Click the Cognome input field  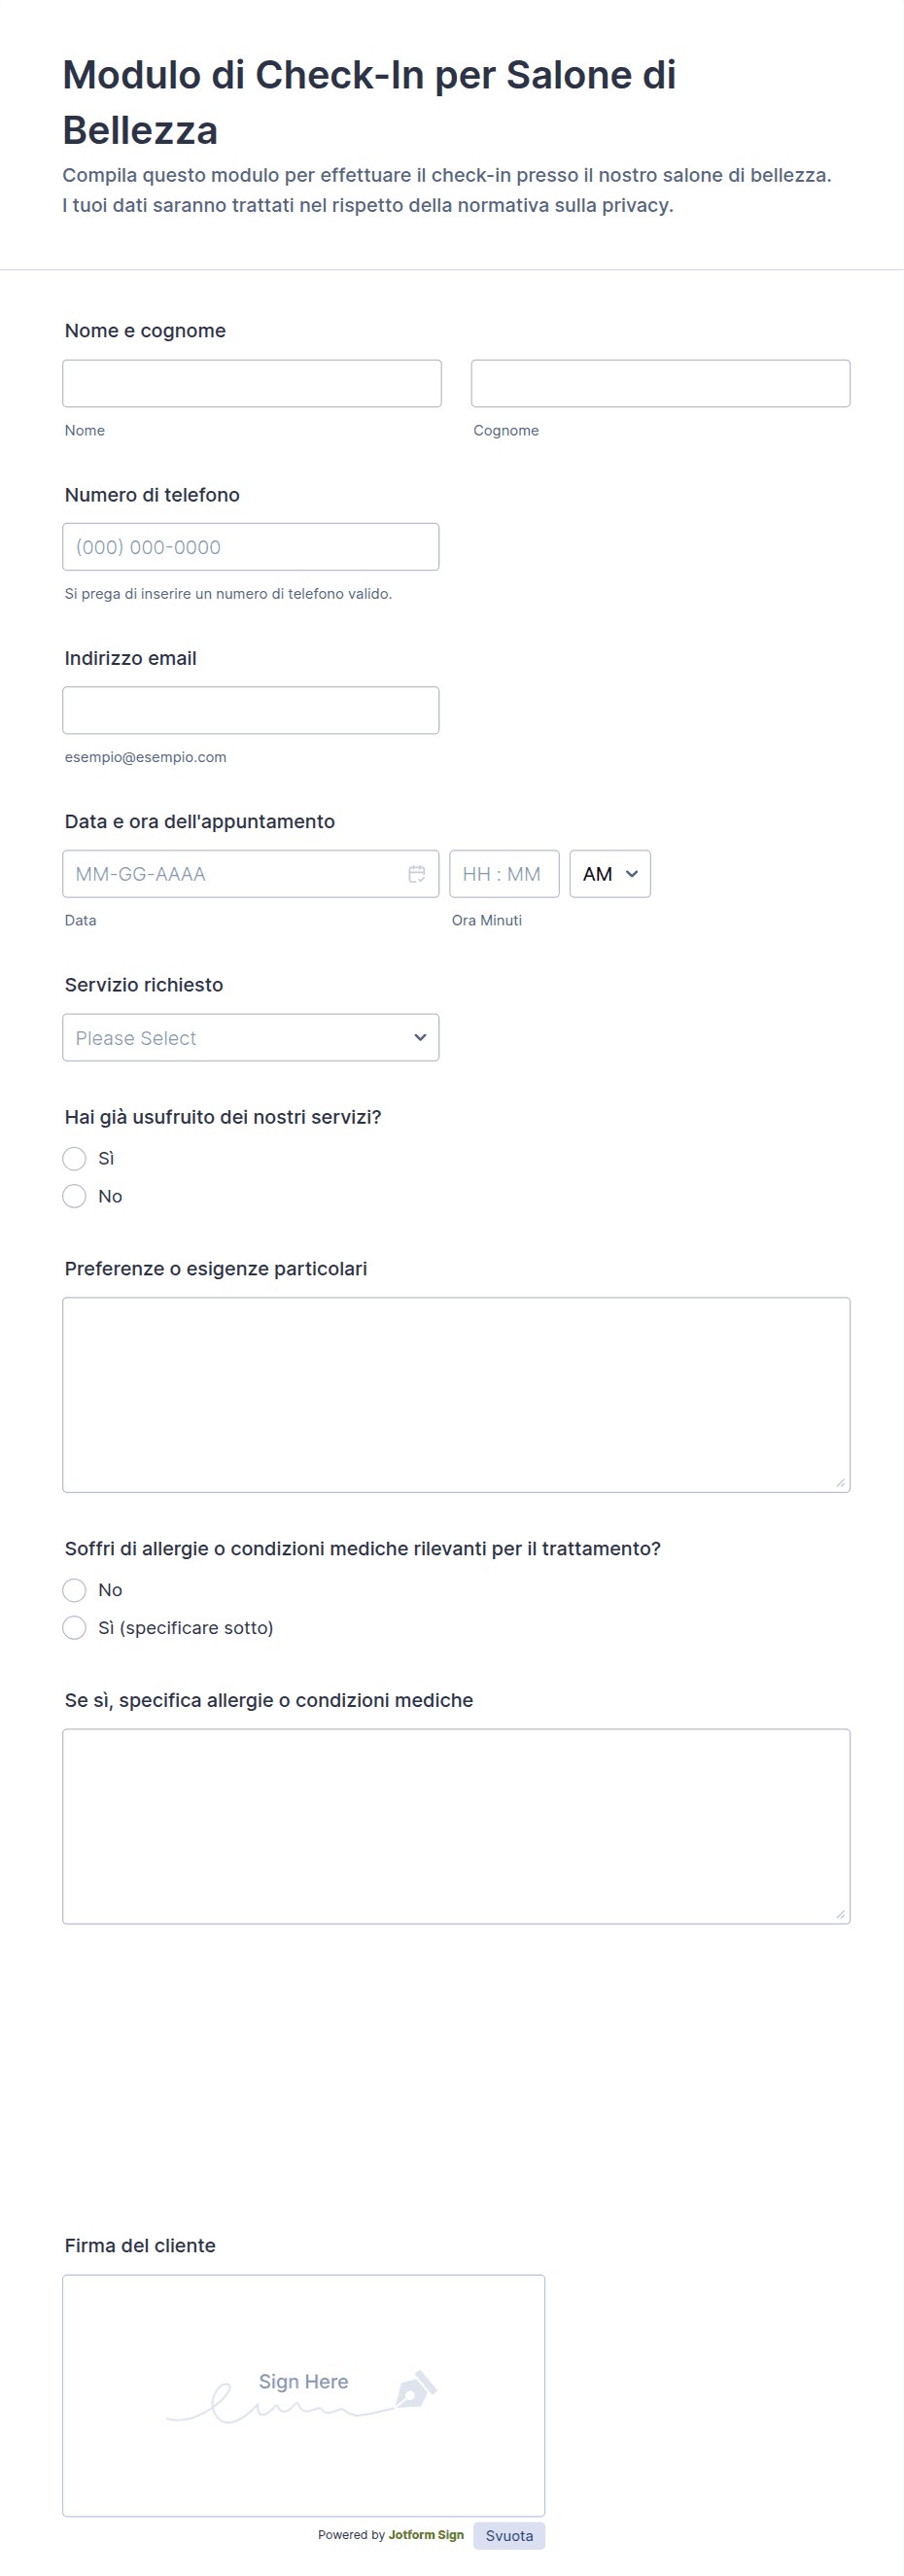pyautogui.click(x=660, y=383)
